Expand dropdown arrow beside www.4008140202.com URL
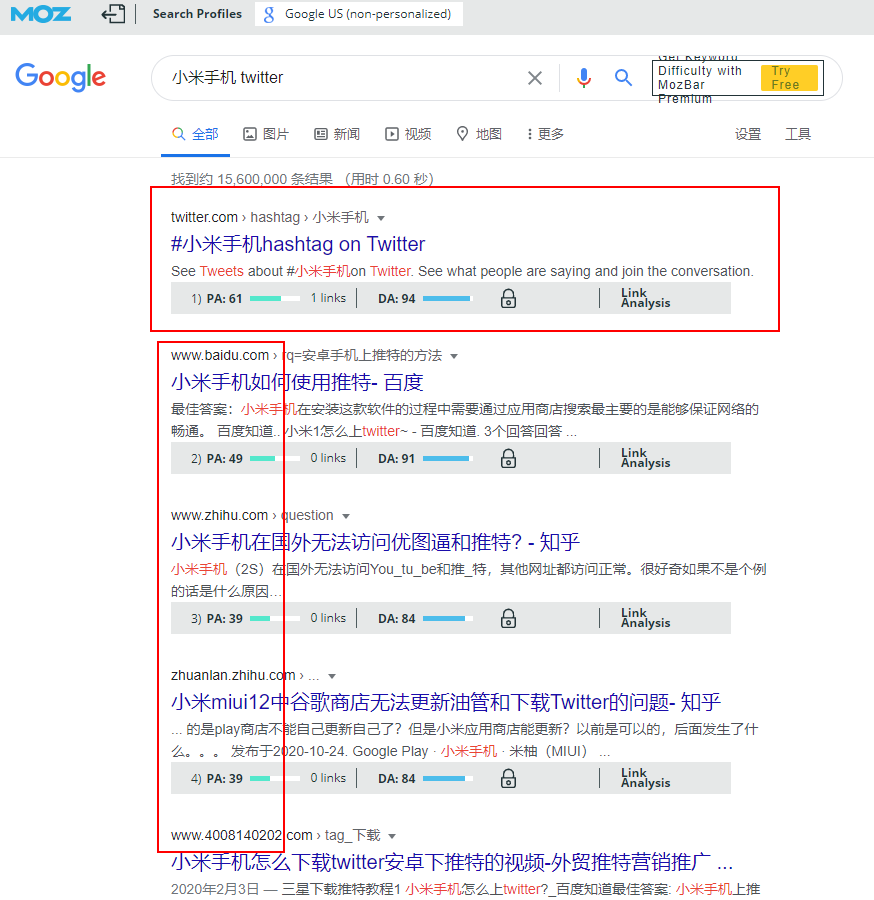 pos(392,836)
